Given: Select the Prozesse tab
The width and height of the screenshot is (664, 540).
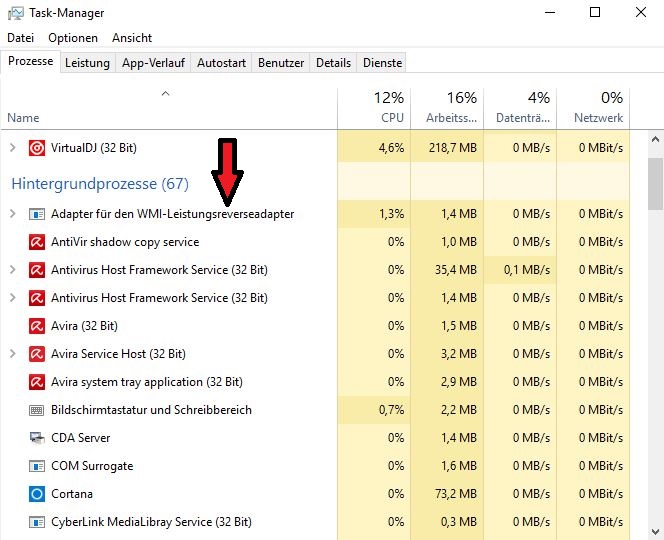Looking at the screenshot, I should click(x=30, y=61).
